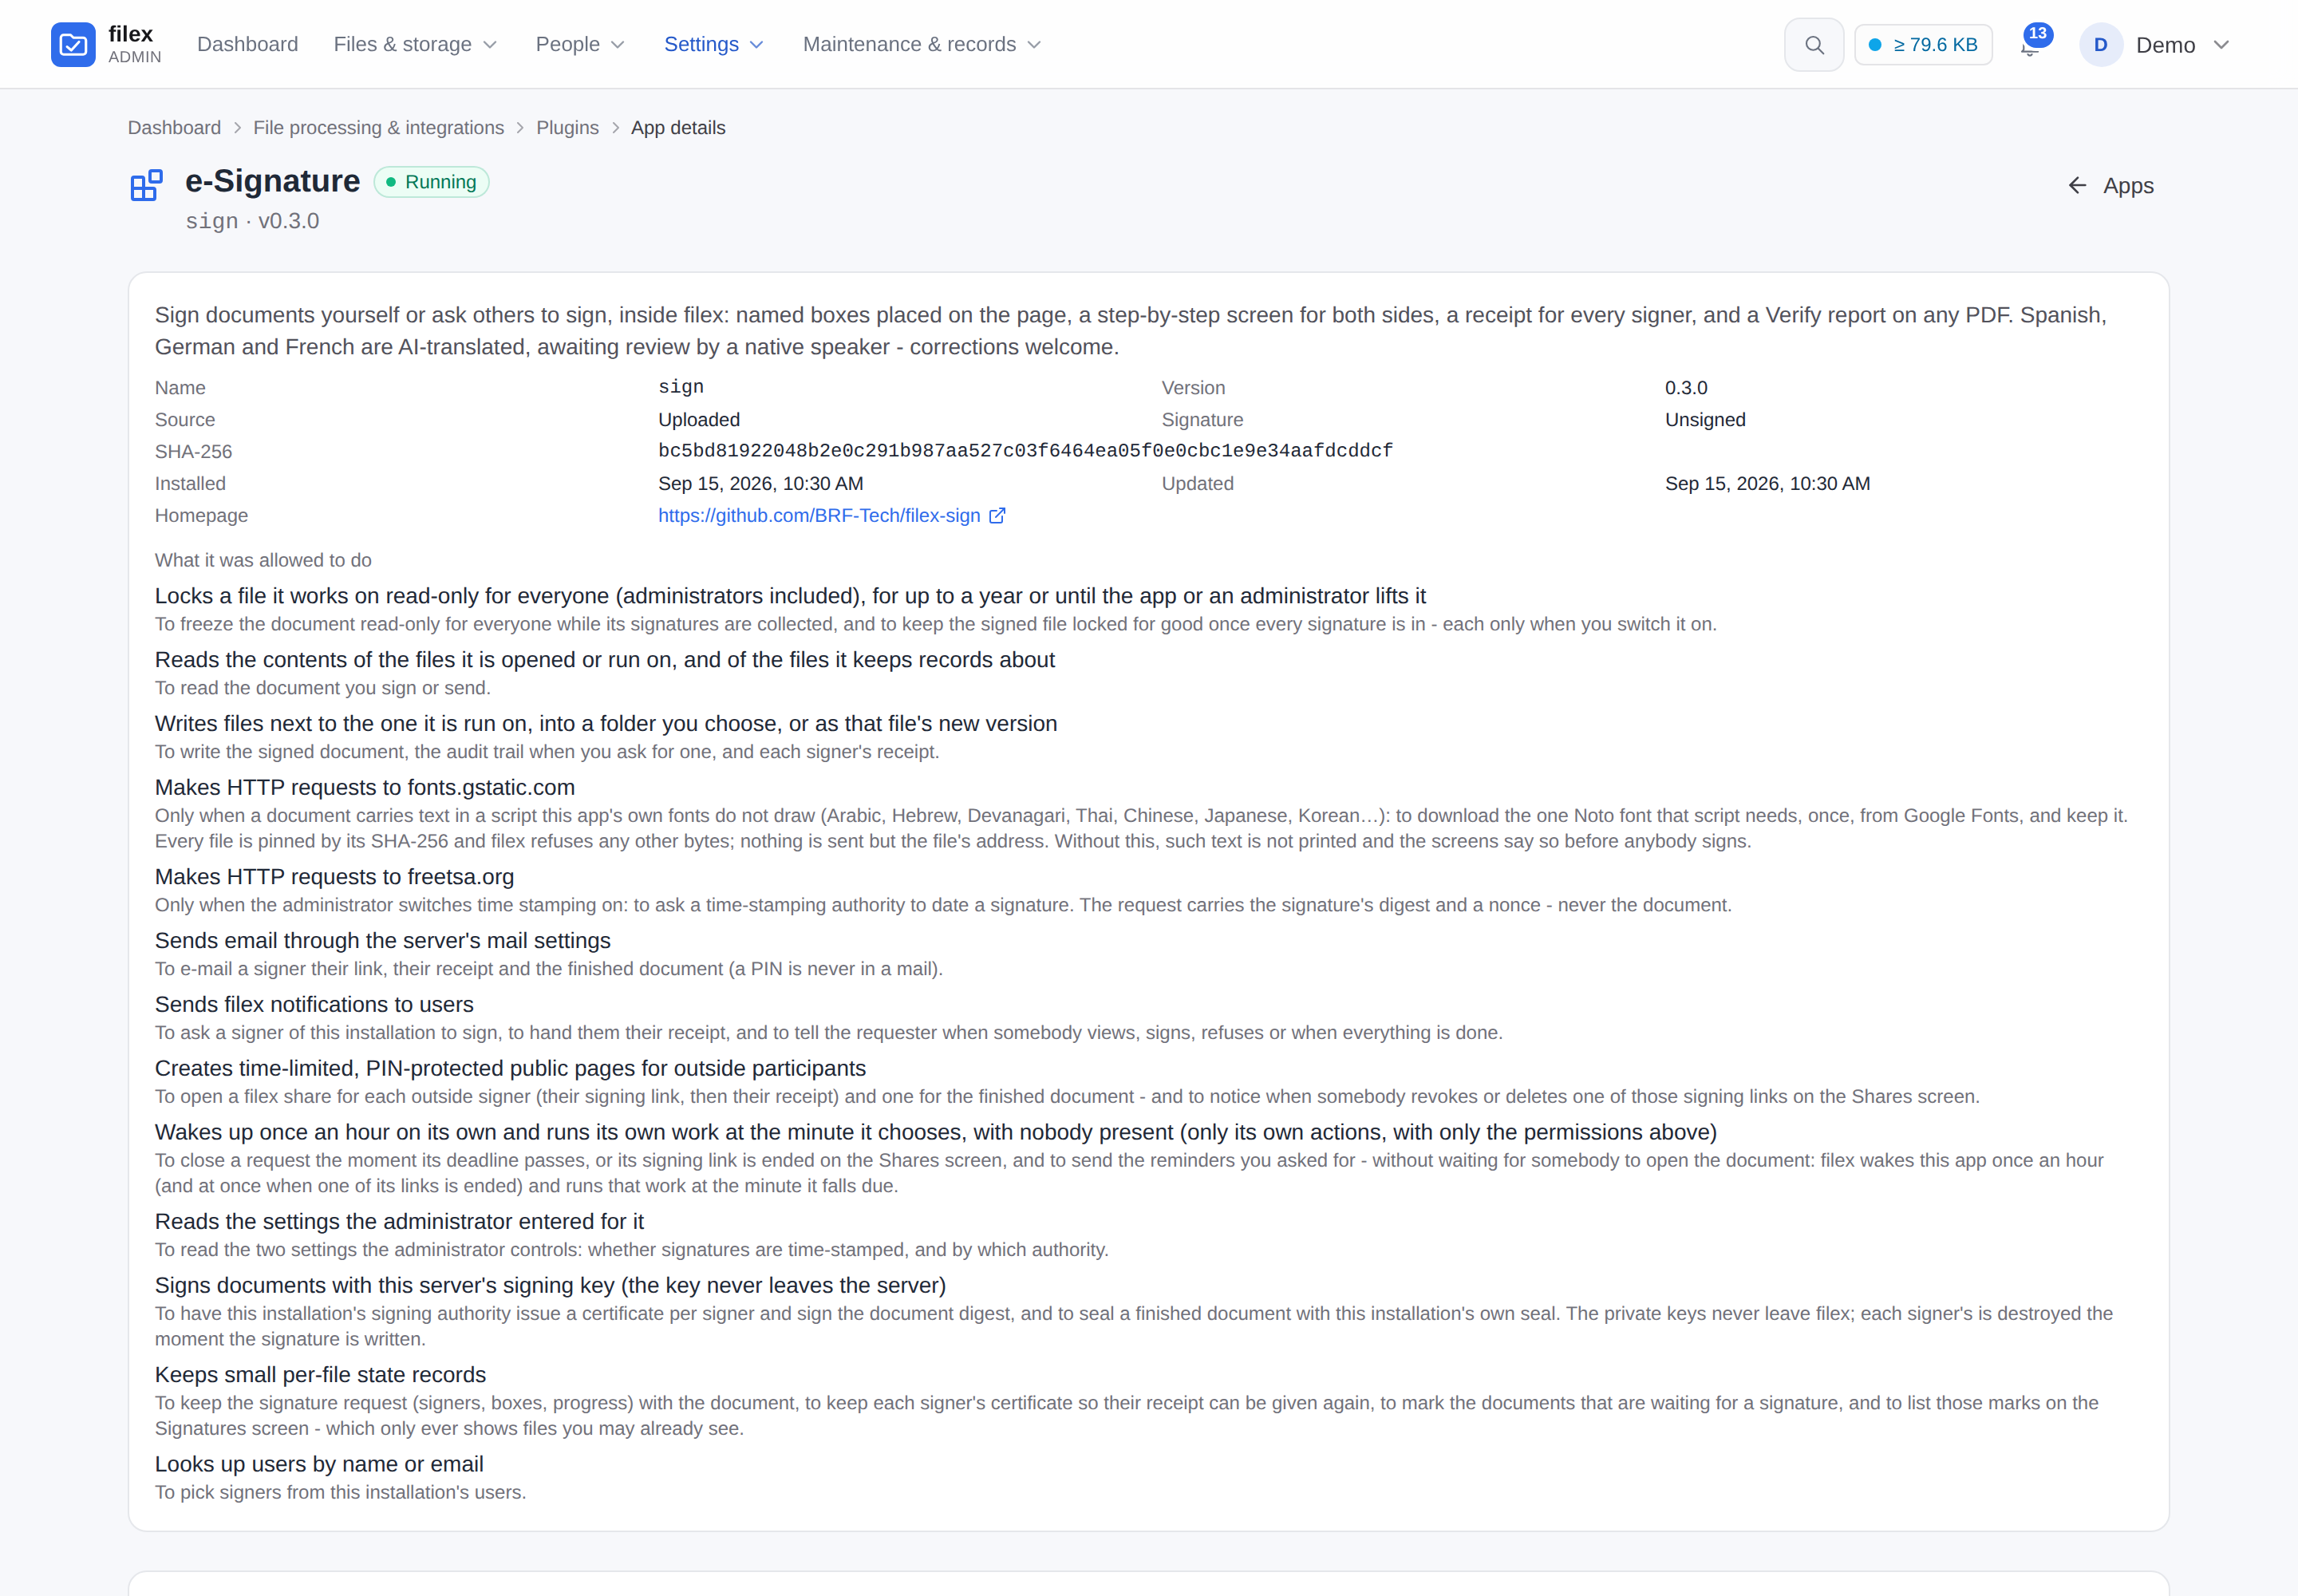The image size is (2298, 1596).
Task: Click the App details breadcrumb text
Action: pyautogui.click(x=678, y=128)
